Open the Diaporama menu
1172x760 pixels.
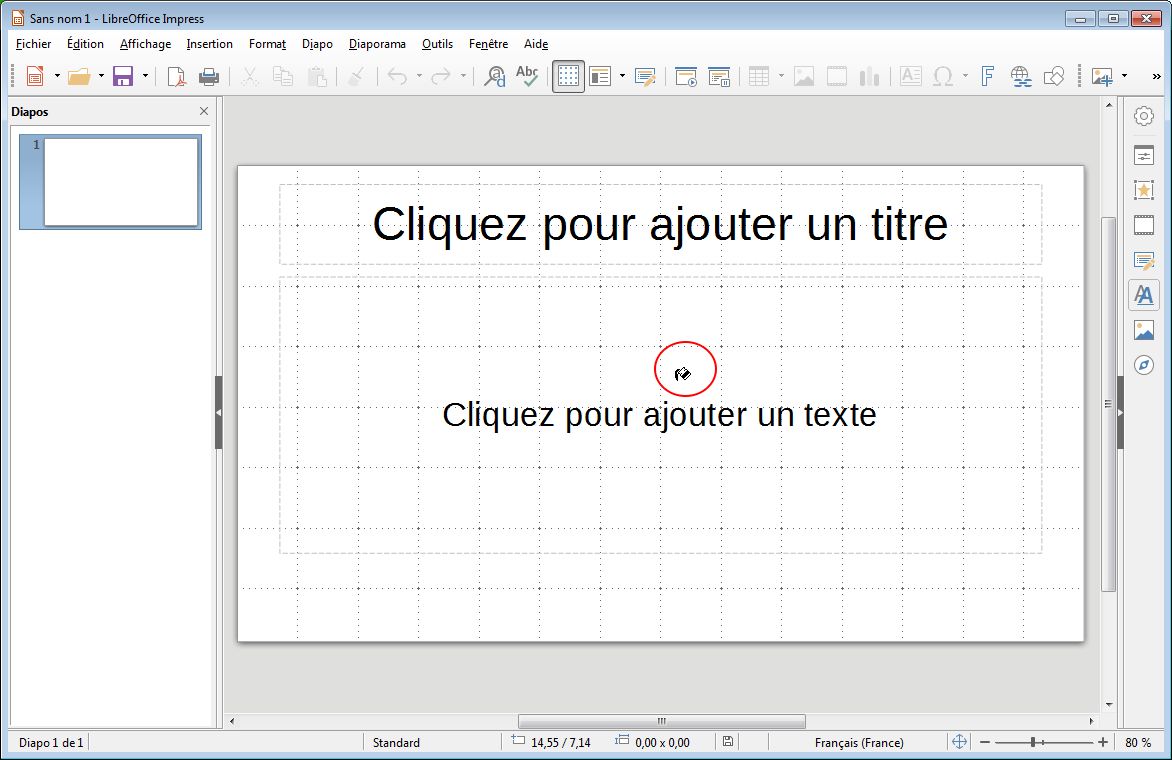click(x=377, y=44)
